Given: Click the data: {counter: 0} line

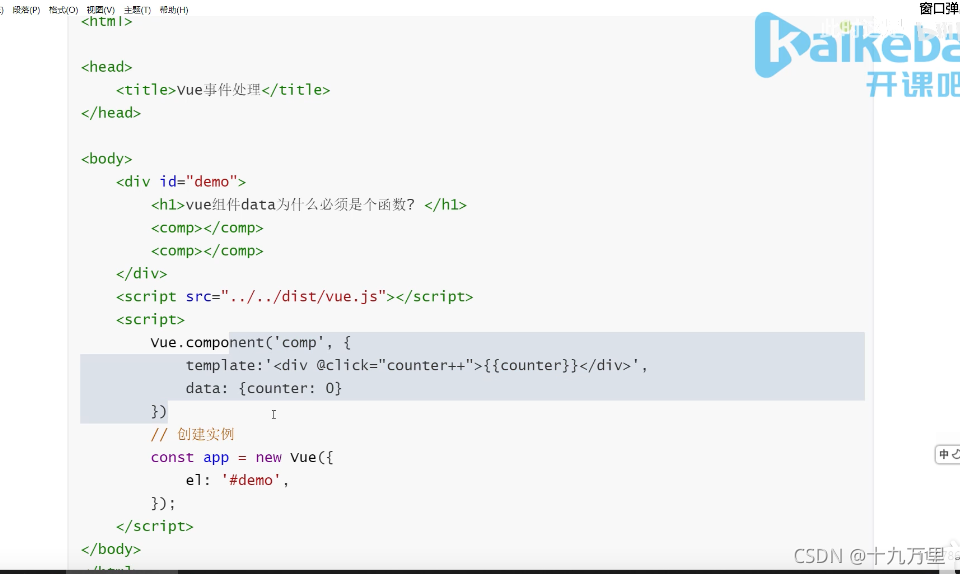Looking at the screenshot, I should (264, 389).
